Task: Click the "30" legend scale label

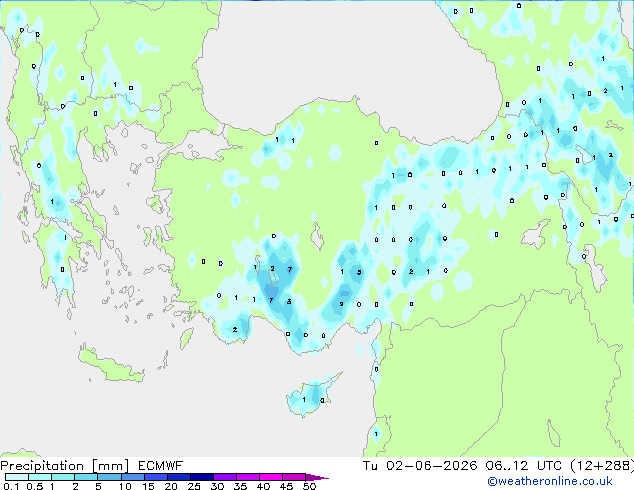Action: click(x=217, y=486)
